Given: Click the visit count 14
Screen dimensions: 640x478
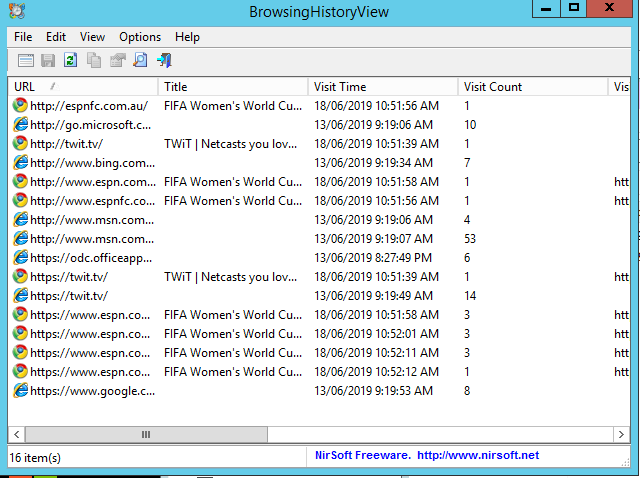Looking at the screenshot, I should (x=470, y=296).
